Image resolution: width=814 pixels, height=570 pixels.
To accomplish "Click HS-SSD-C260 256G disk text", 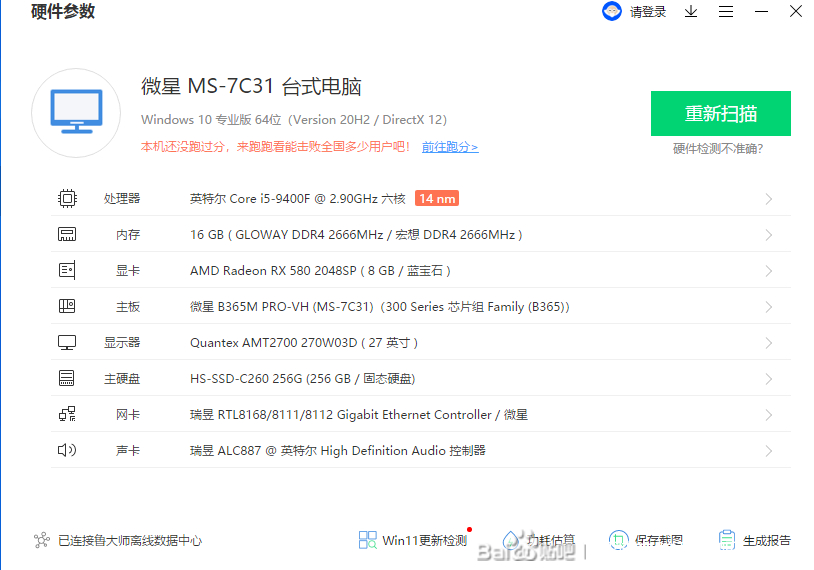I will (303, 378).
